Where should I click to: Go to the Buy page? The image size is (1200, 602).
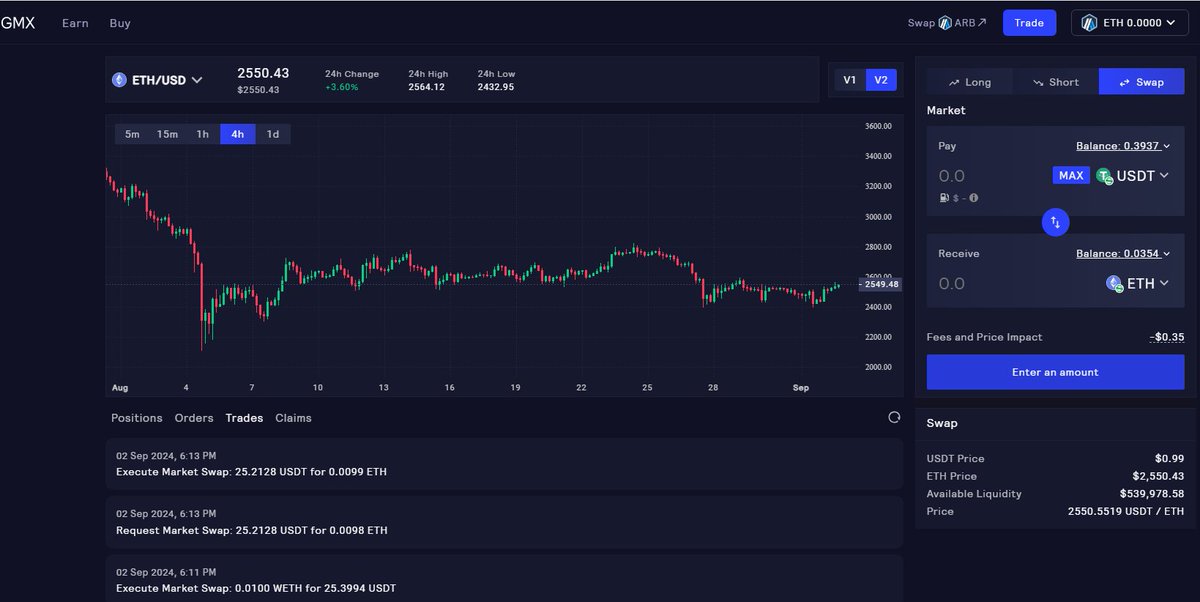click(120, 23)
